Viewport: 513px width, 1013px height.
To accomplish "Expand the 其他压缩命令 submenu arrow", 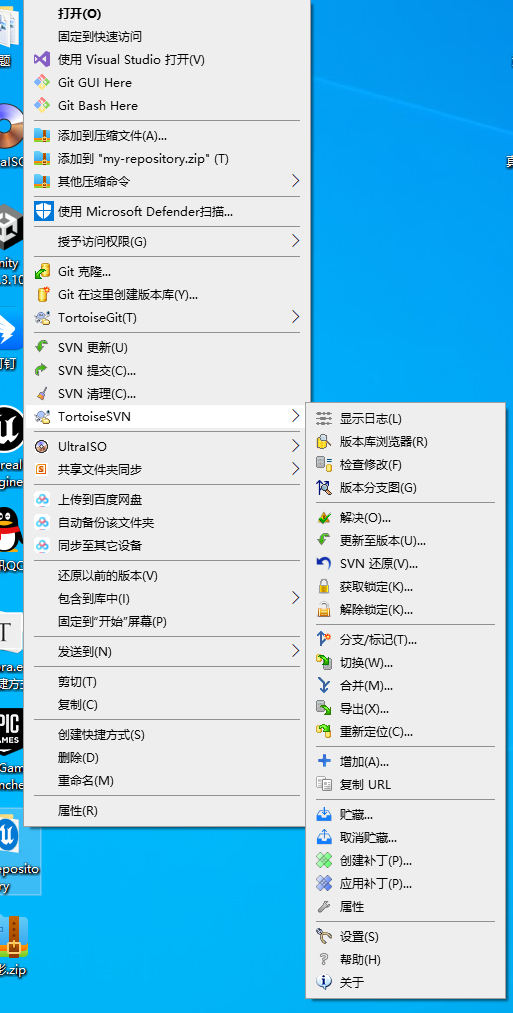I will tap(295, 180).
